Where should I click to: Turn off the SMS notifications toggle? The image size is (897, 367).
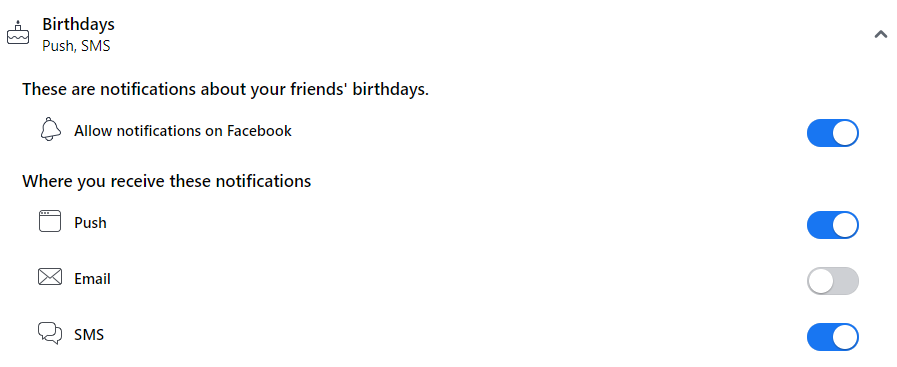click(x=833, y=337)
